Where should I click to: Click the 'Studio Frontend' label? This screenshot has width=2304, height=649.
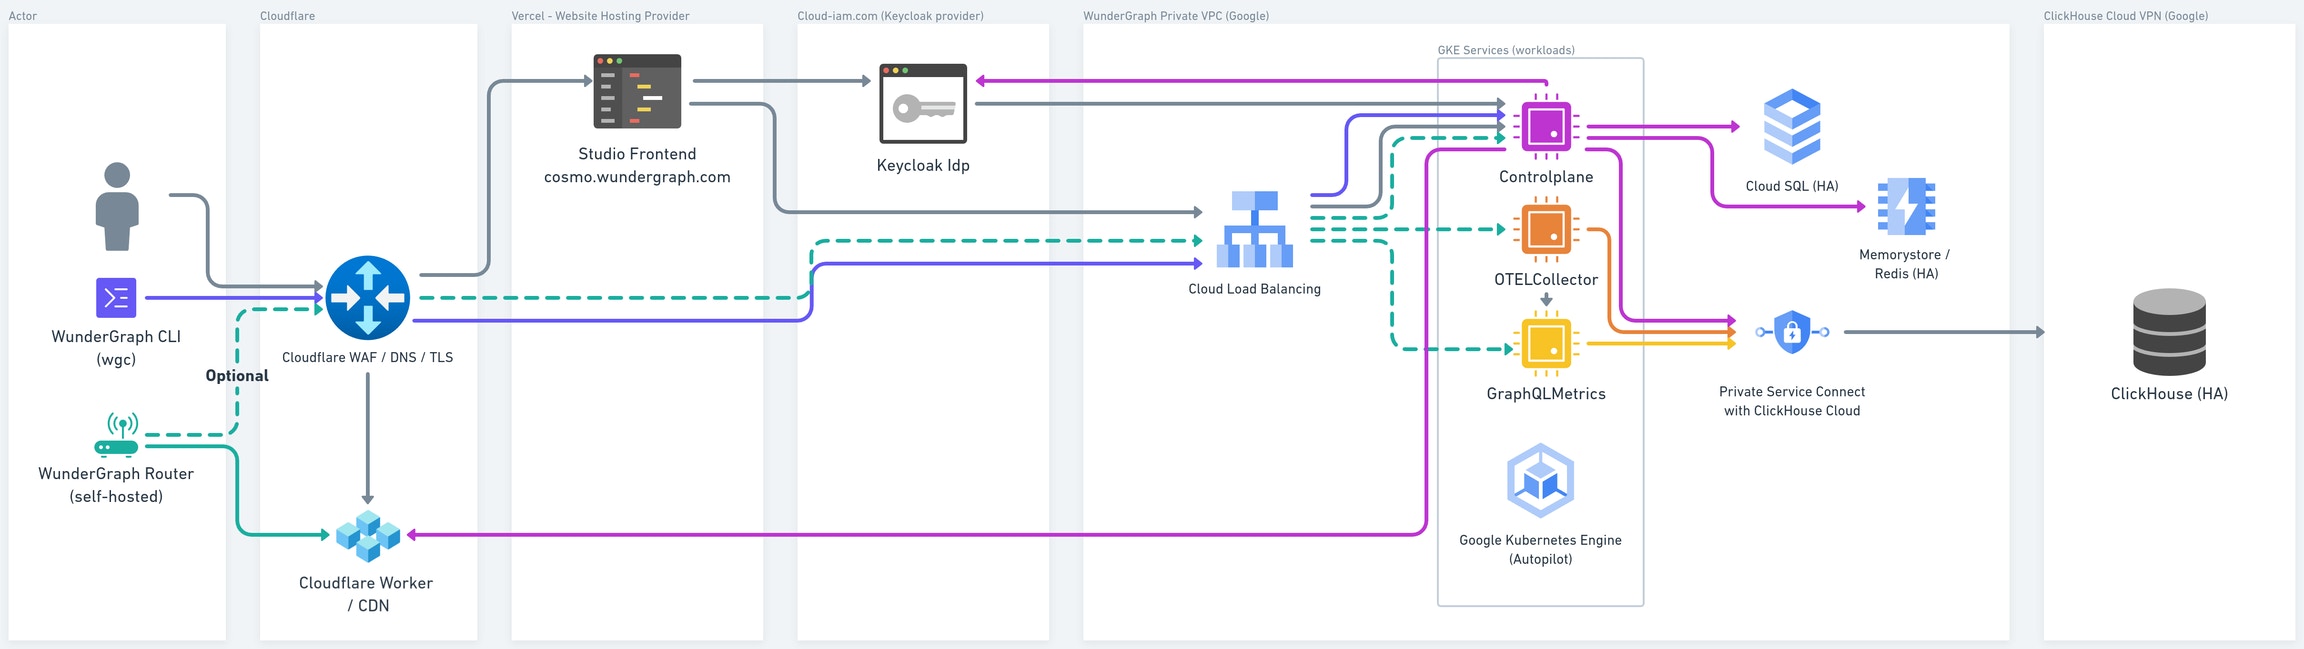click(x=637, y=154)
